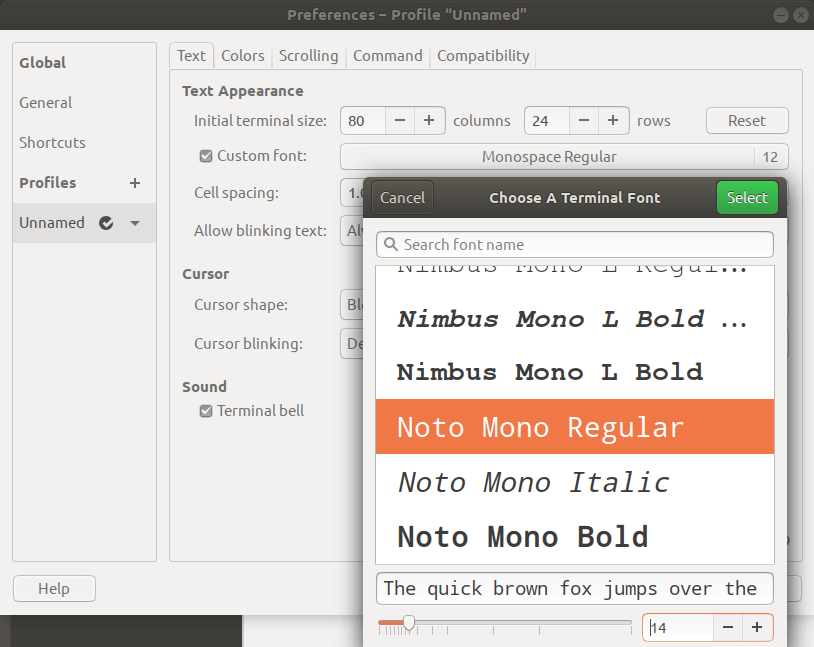Click the font size field showing 14
The image size is (814, 647).
pos(678,627)
